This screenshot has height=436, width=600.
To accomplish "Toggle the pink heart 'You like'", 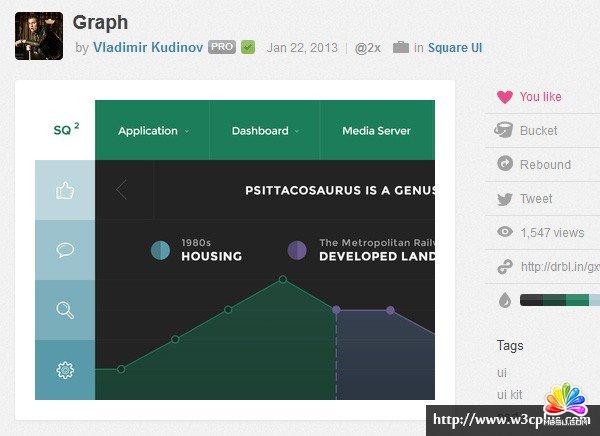I will (504, 97).
